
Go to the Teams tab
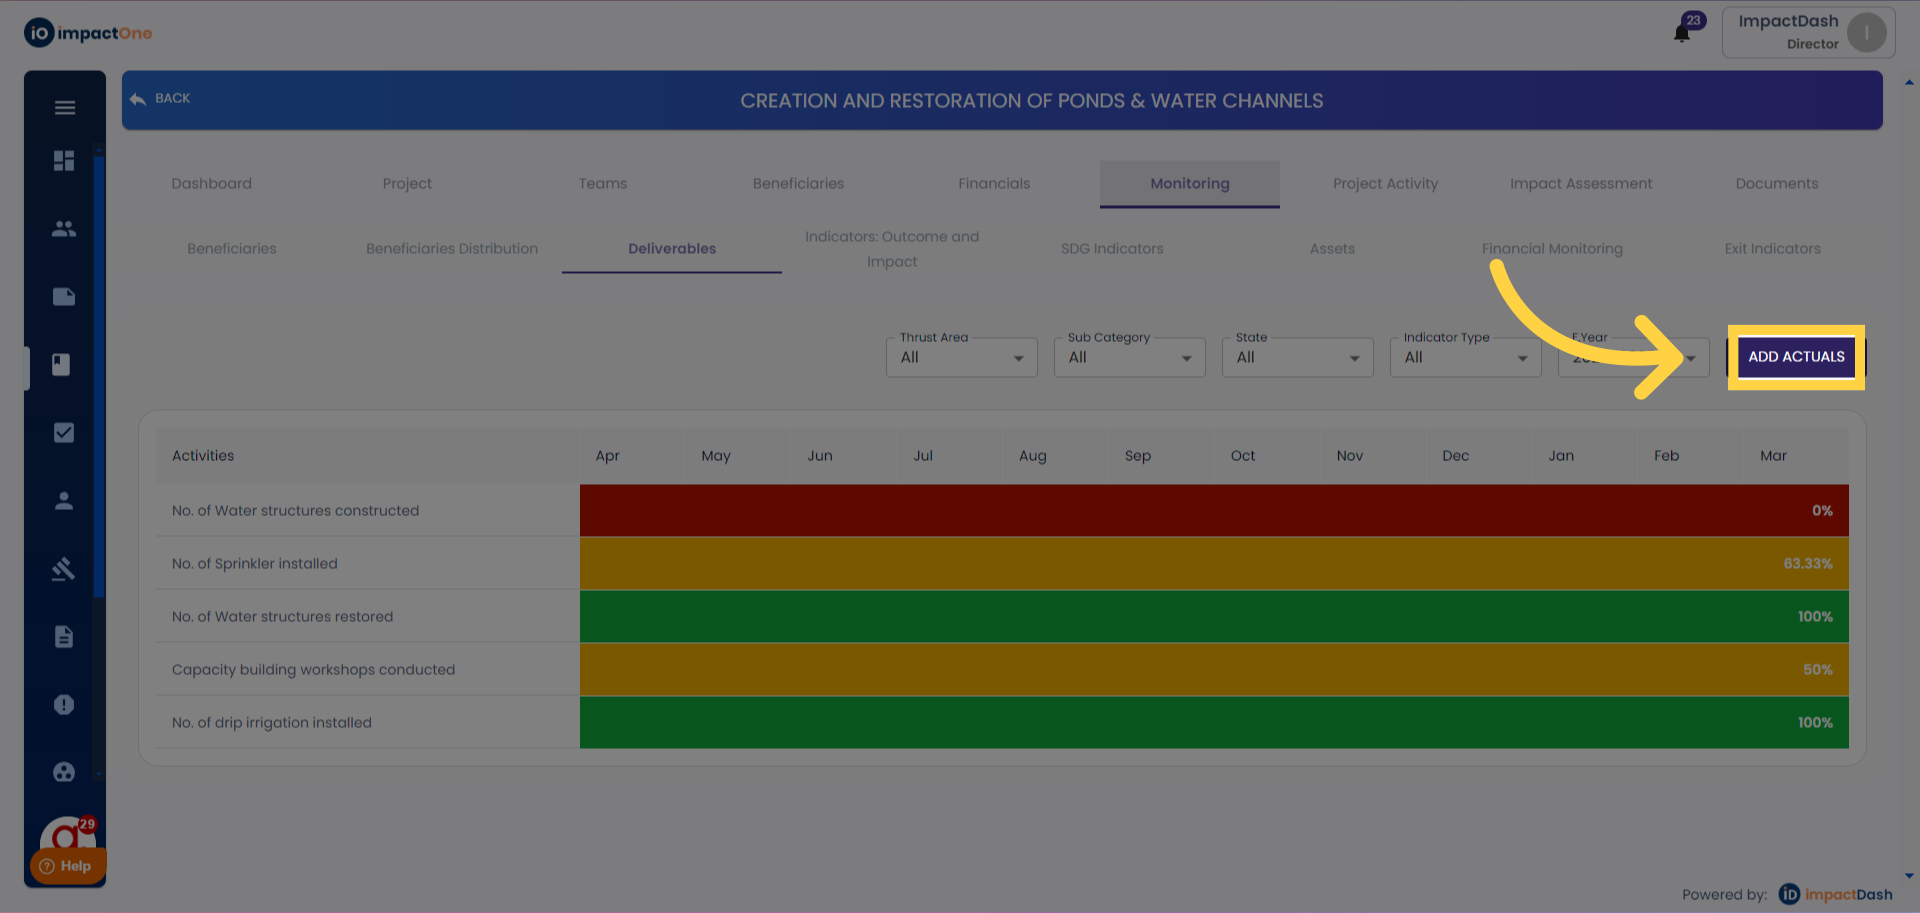(603, 184)
